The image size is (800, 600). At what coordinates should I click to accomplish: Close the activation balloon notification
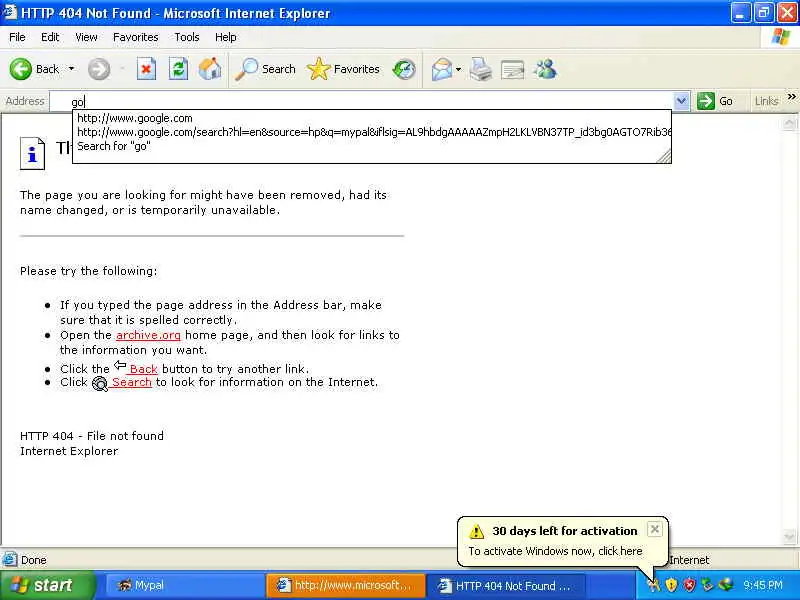tap(655, 529)
